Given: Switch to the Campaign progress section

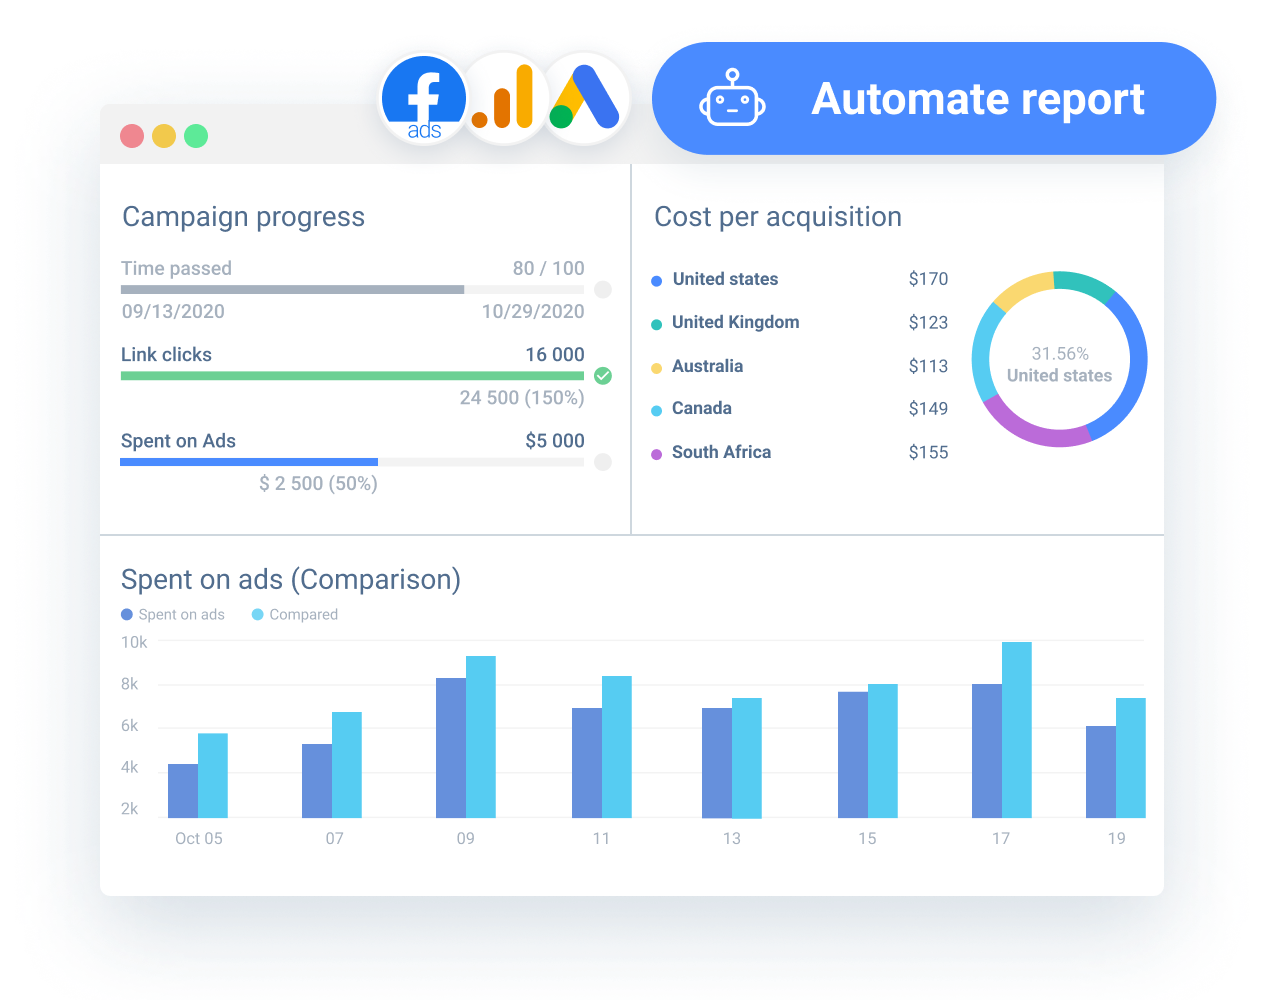Looking at the screenshot, I should [x=243, y=217].
